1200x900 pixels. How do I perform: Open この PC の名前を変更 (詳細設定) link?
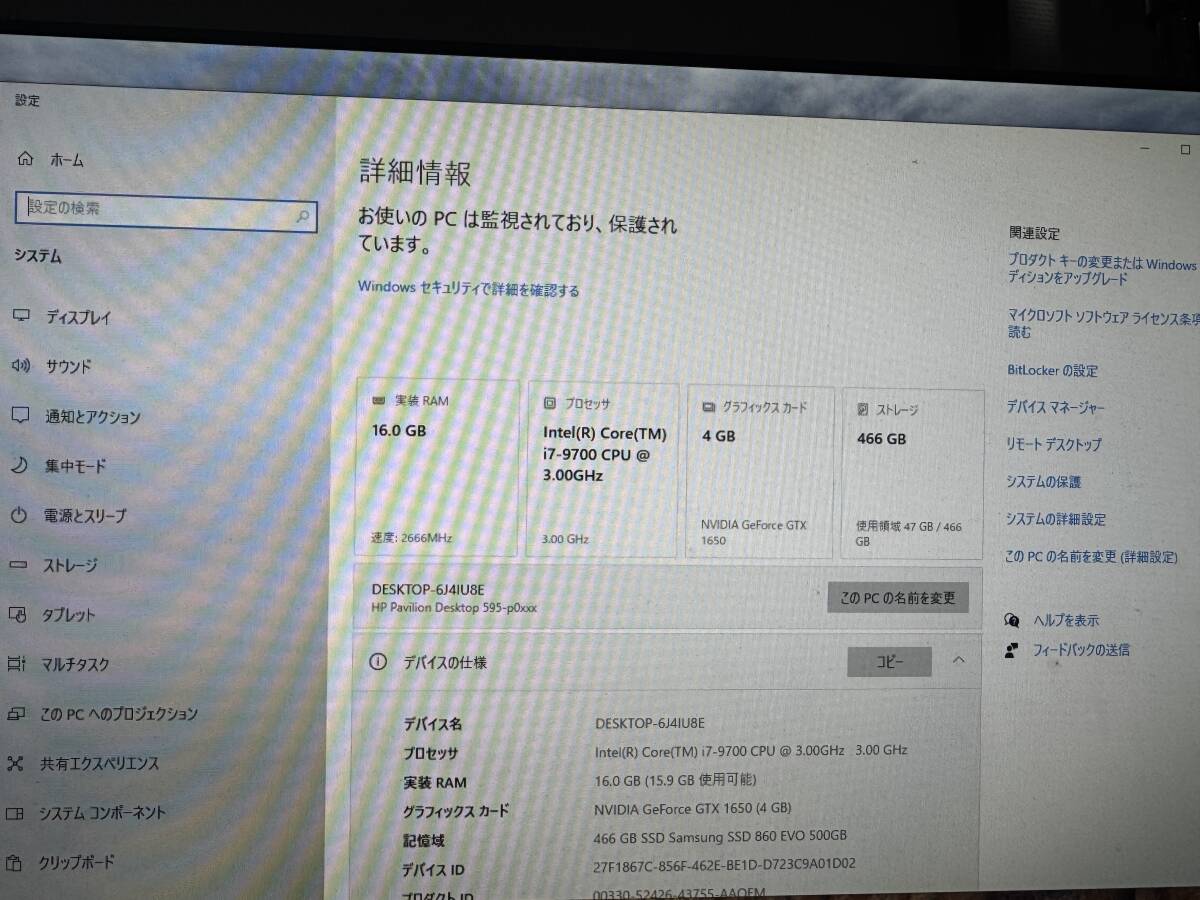pyautogui.click(x=1091, y=557)
